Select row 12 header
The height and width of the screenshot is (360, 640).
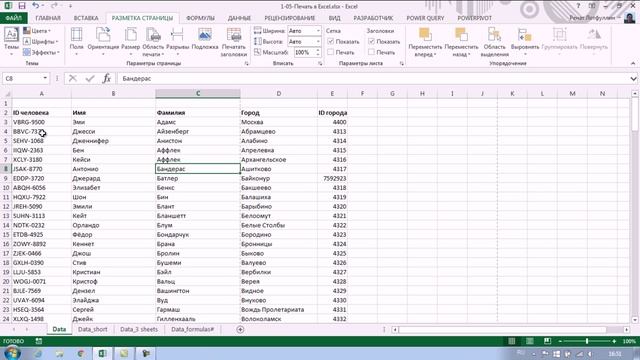click(6, 207)
